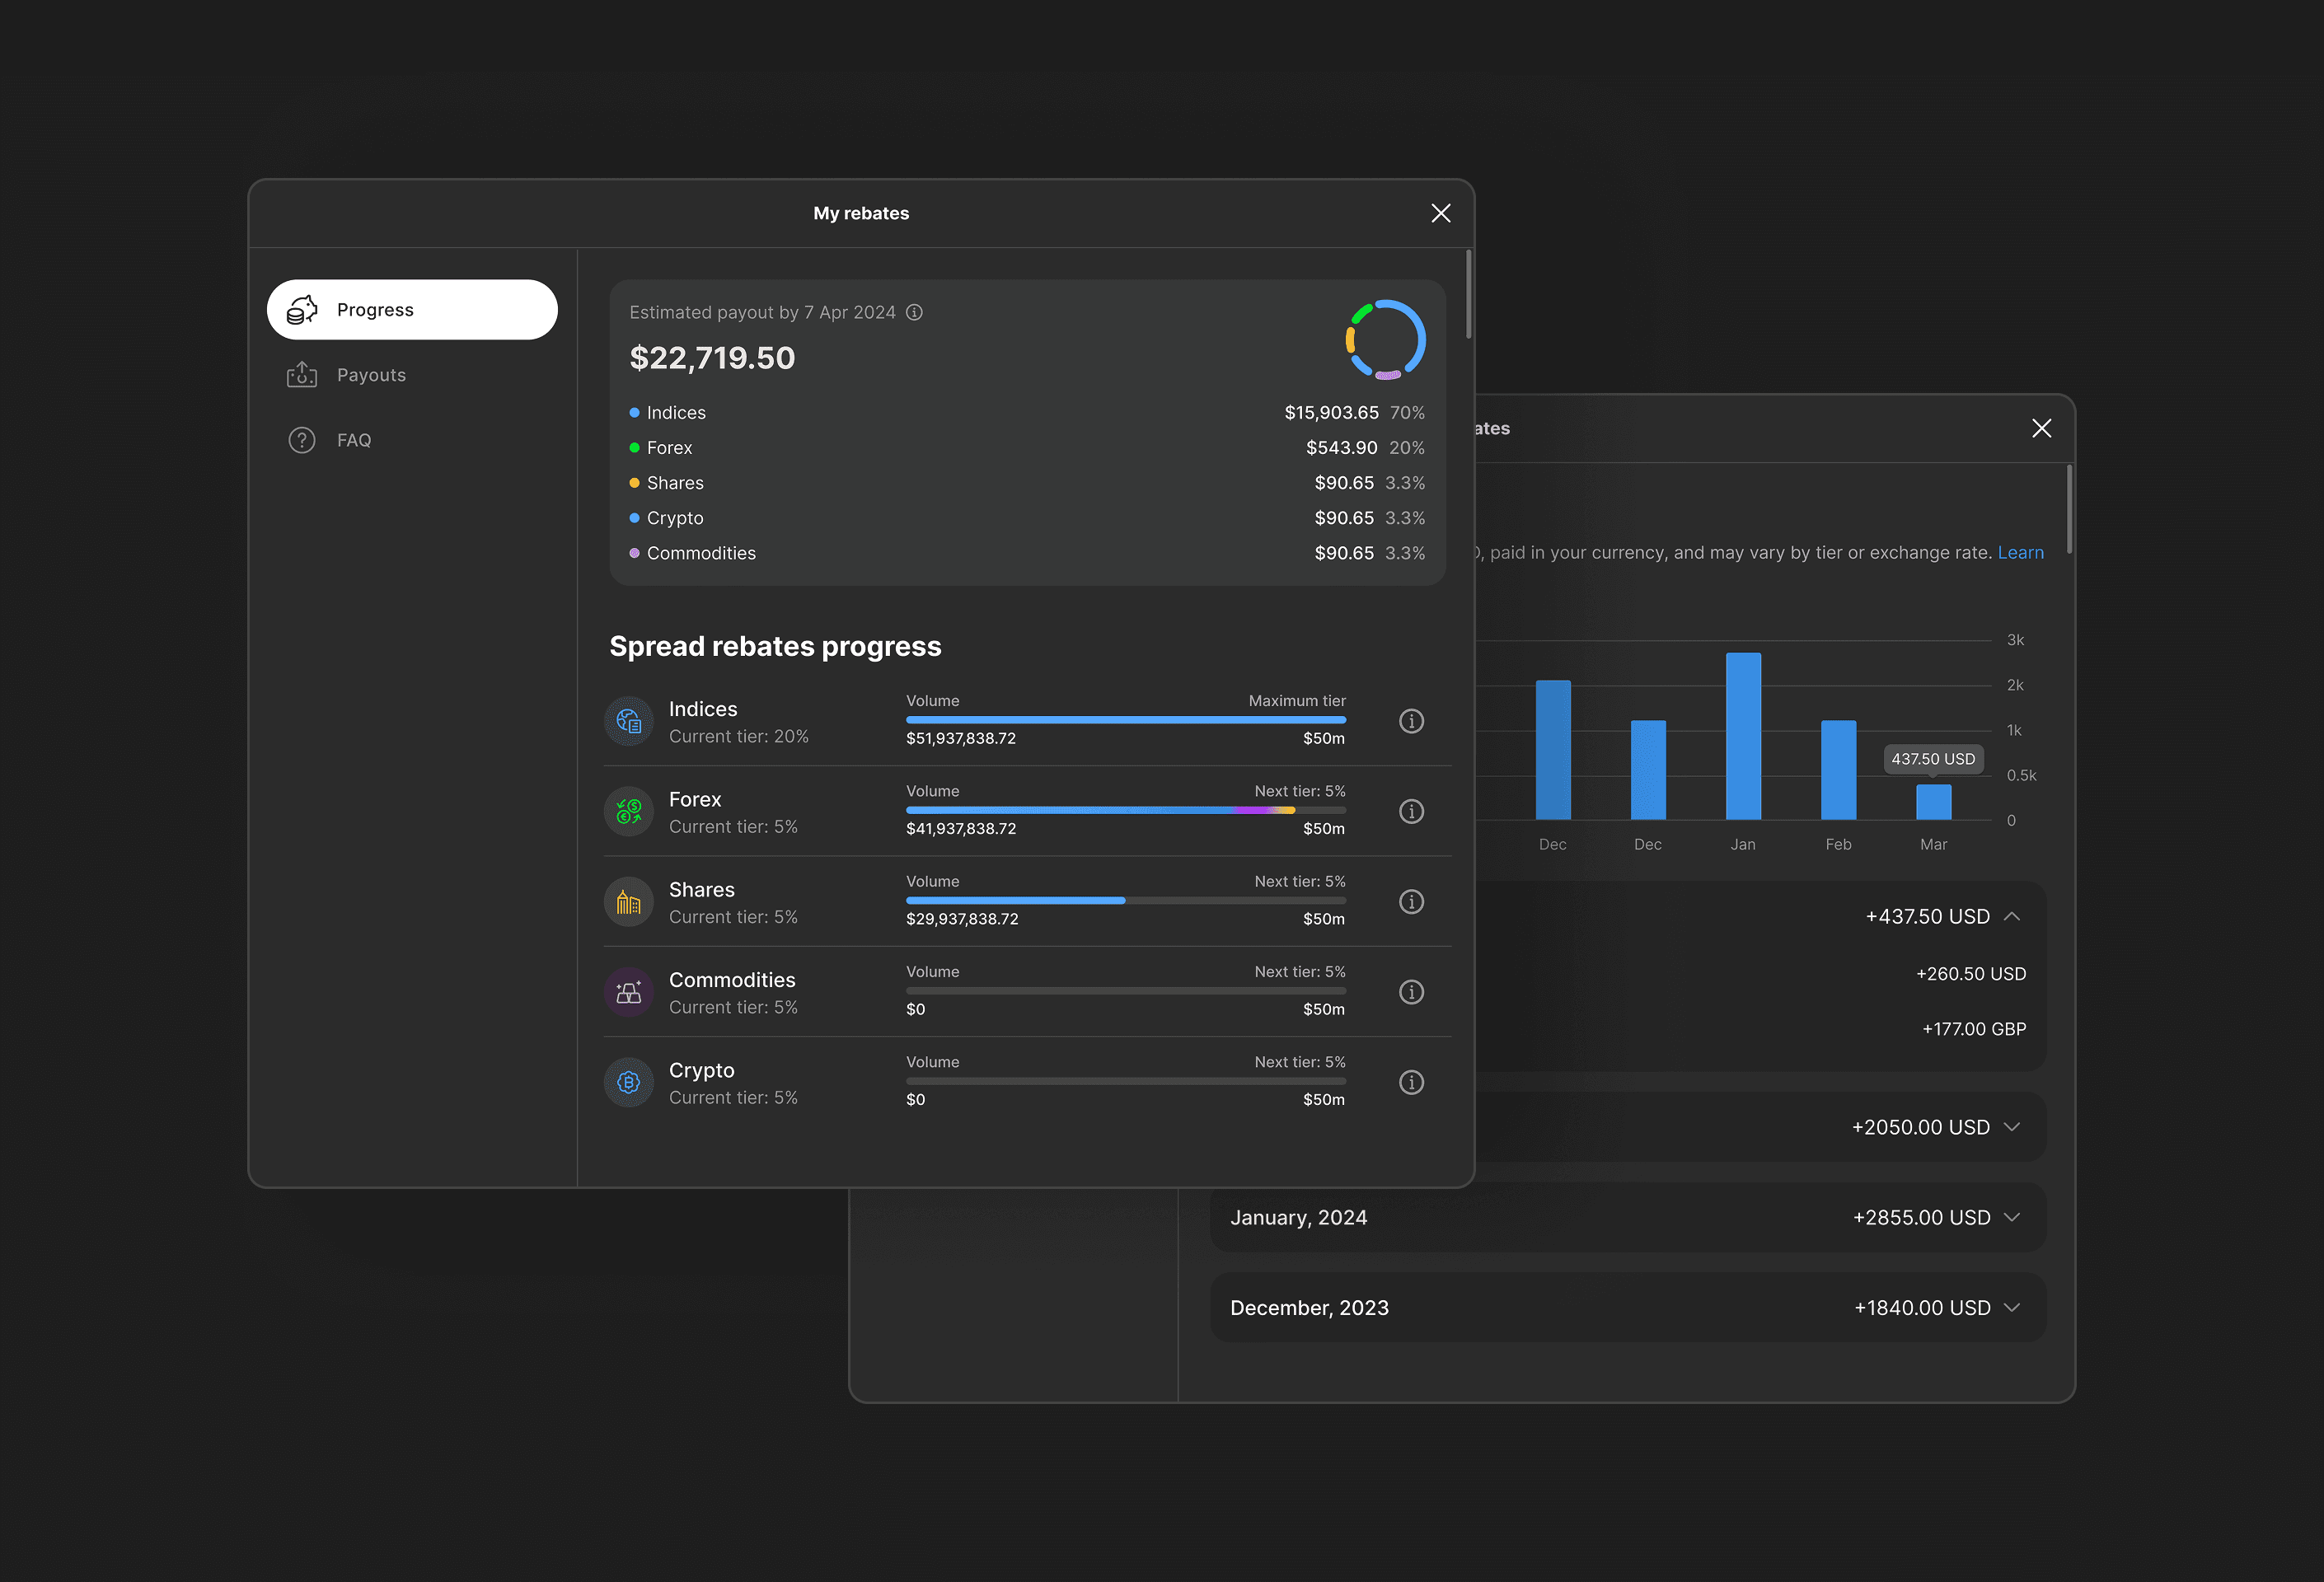The height and width of the screenshot is (1582, 2324).
Task: Click Commodities row info icon
Action: [x=1411, y=991]
